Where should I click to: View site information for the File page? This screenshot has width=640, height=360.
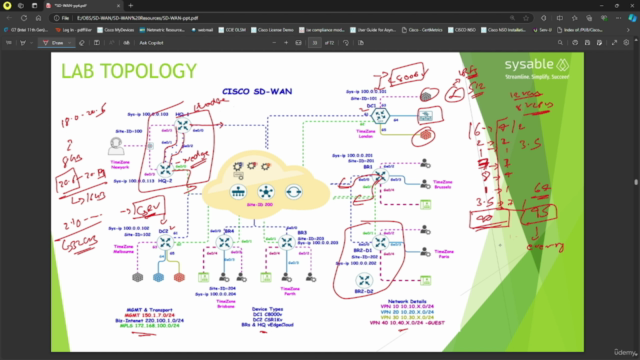point(62,18)
